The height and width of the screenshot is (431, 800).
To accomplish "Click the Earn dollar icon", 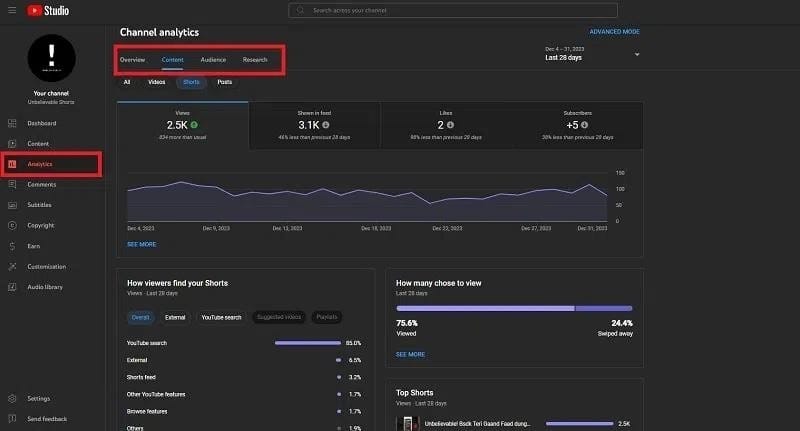I will [12, 246].
